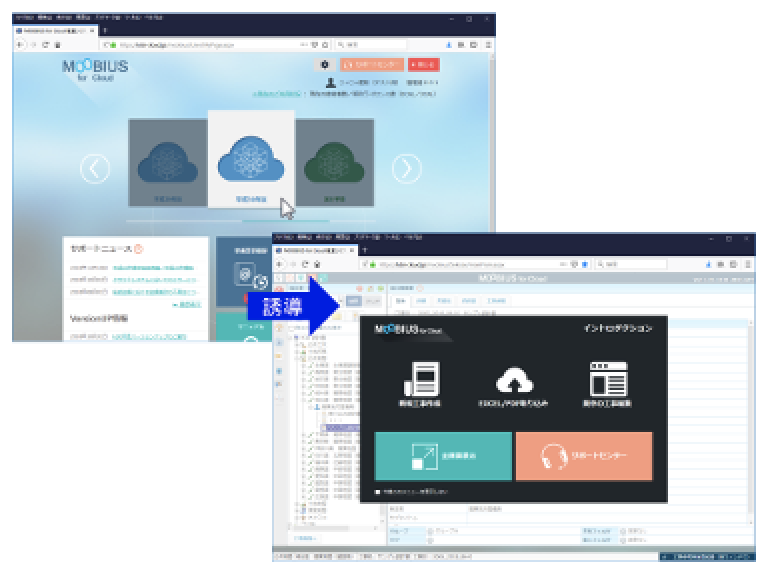
Task: Click the document icon for new construction in intro dialog
Action: (421, 378)
